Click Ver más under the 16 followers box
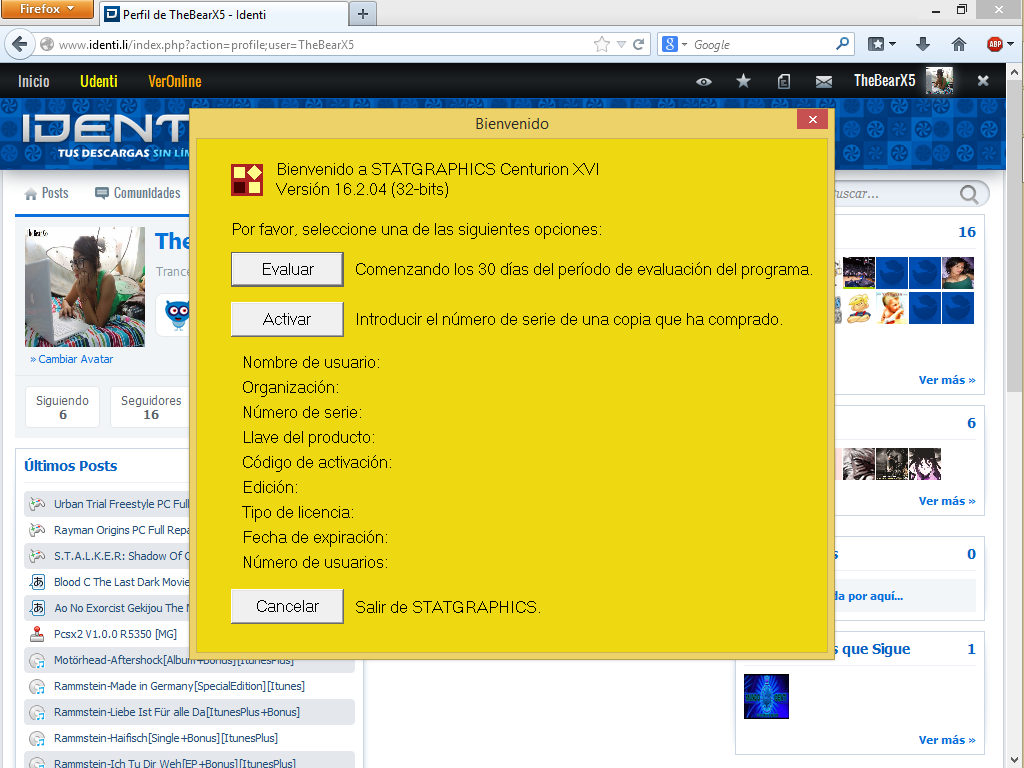The image size is (1024, 768). 947,380
